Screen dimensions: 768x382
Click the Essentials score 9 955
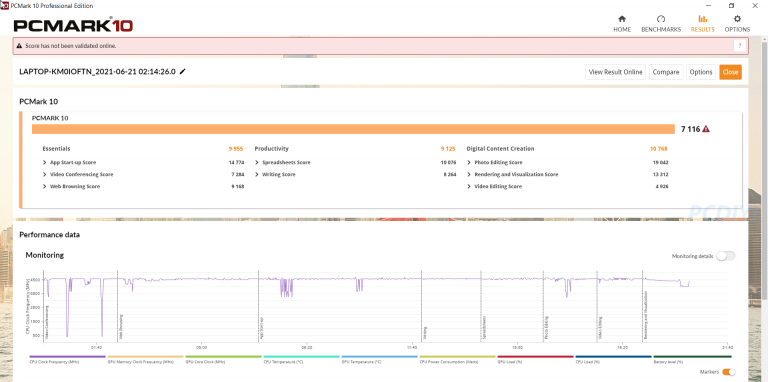tap(236, 148)
